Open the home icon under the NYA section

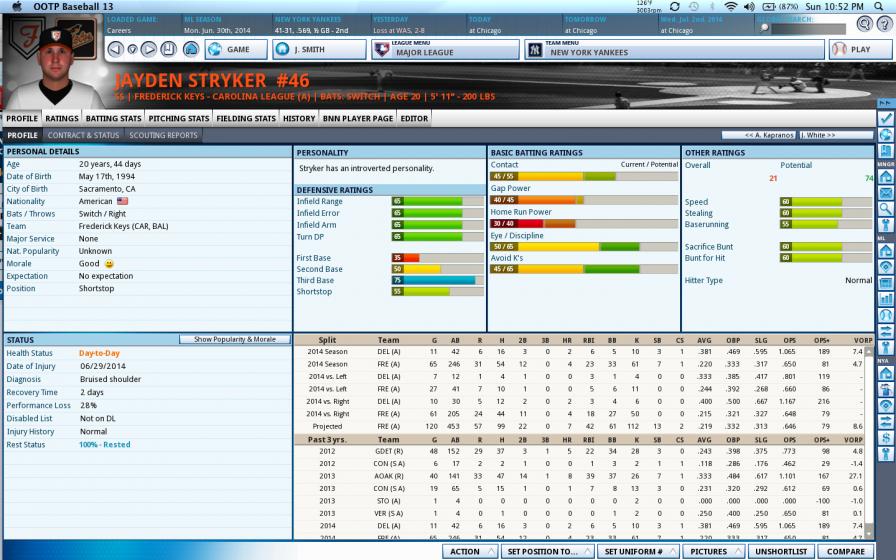click(x=886, y=374)
